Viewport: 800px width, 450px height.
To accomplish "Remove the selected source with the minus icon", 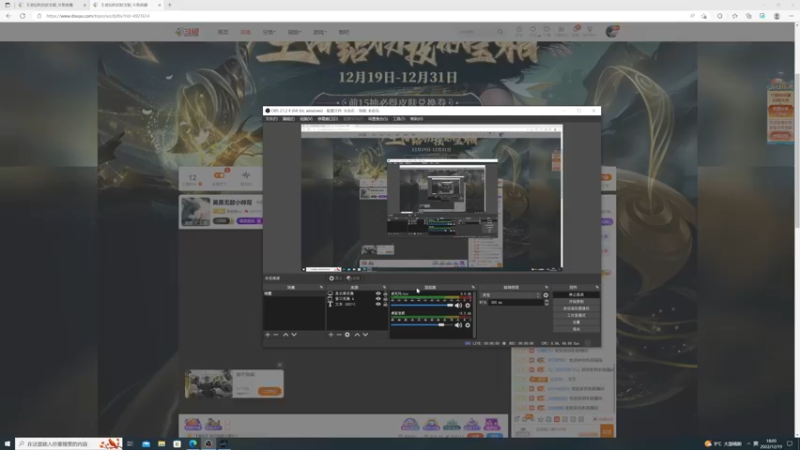I will pos(339,335).
